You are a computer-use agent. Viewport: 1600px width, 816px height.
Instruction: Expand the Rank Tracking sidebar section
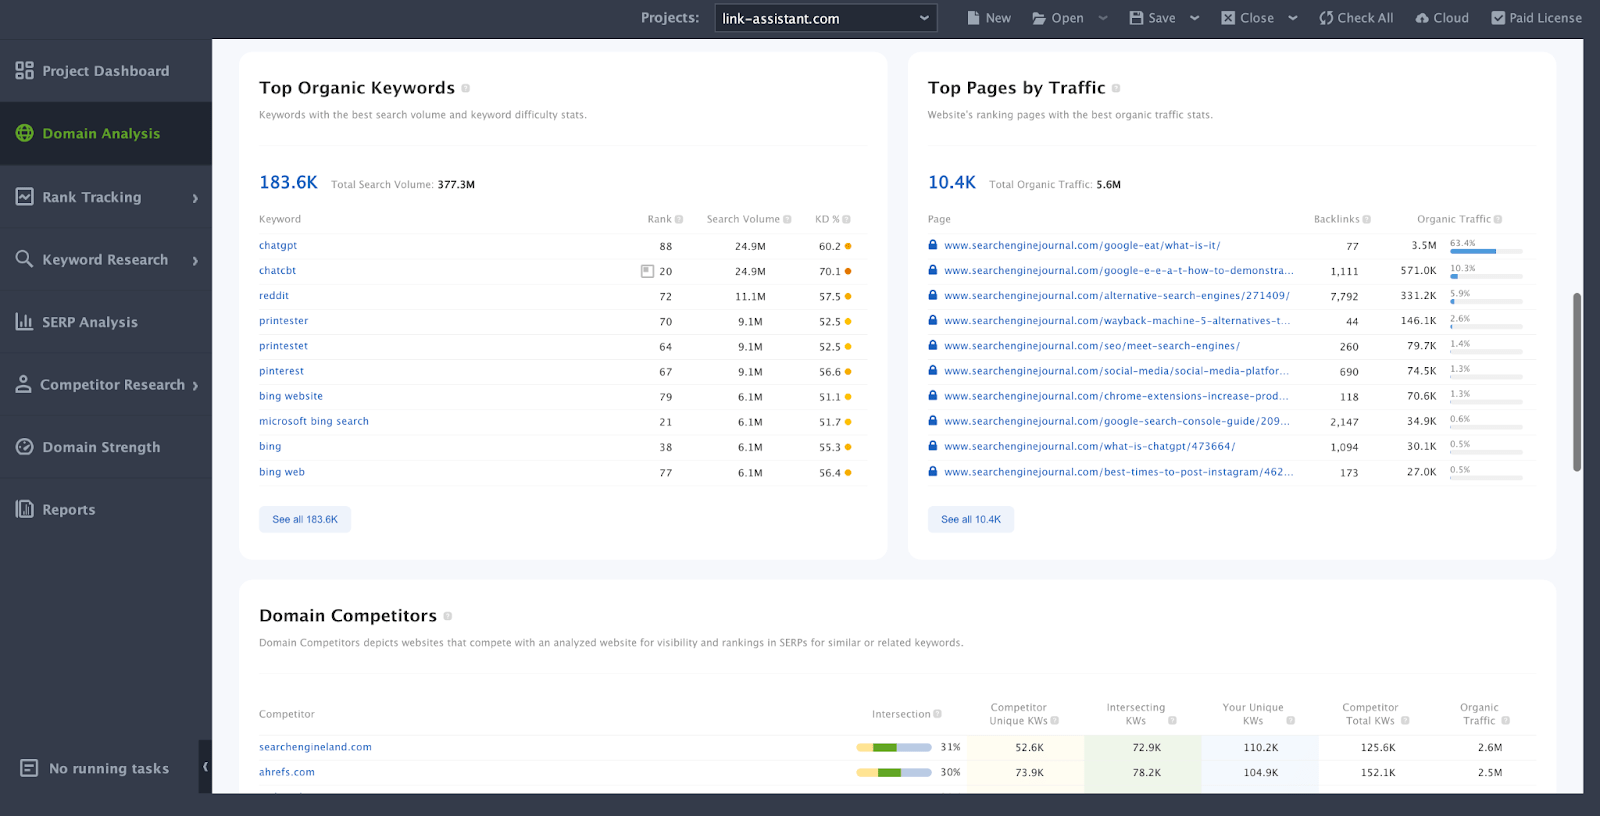[x=195, y=198]
